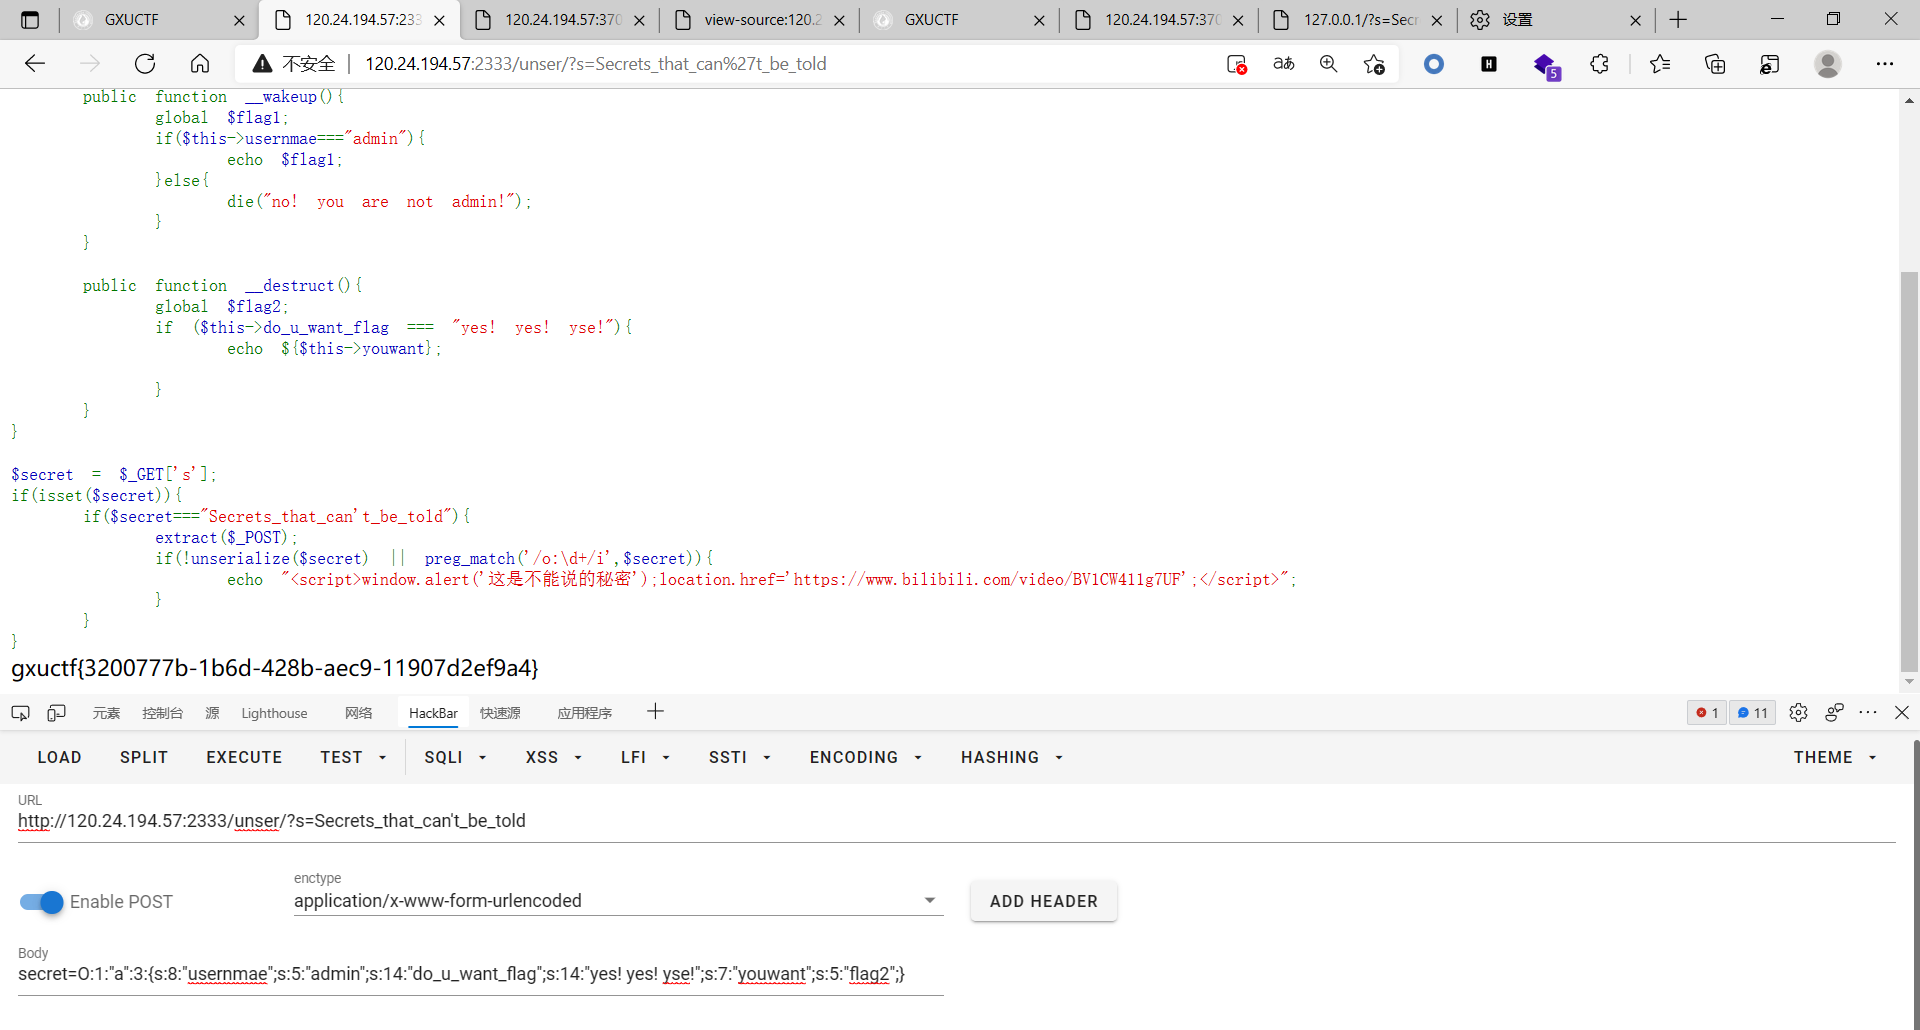
Task: Open the SSTI dropdown menu
Action: pyautogui.click(x=740, y=758)
